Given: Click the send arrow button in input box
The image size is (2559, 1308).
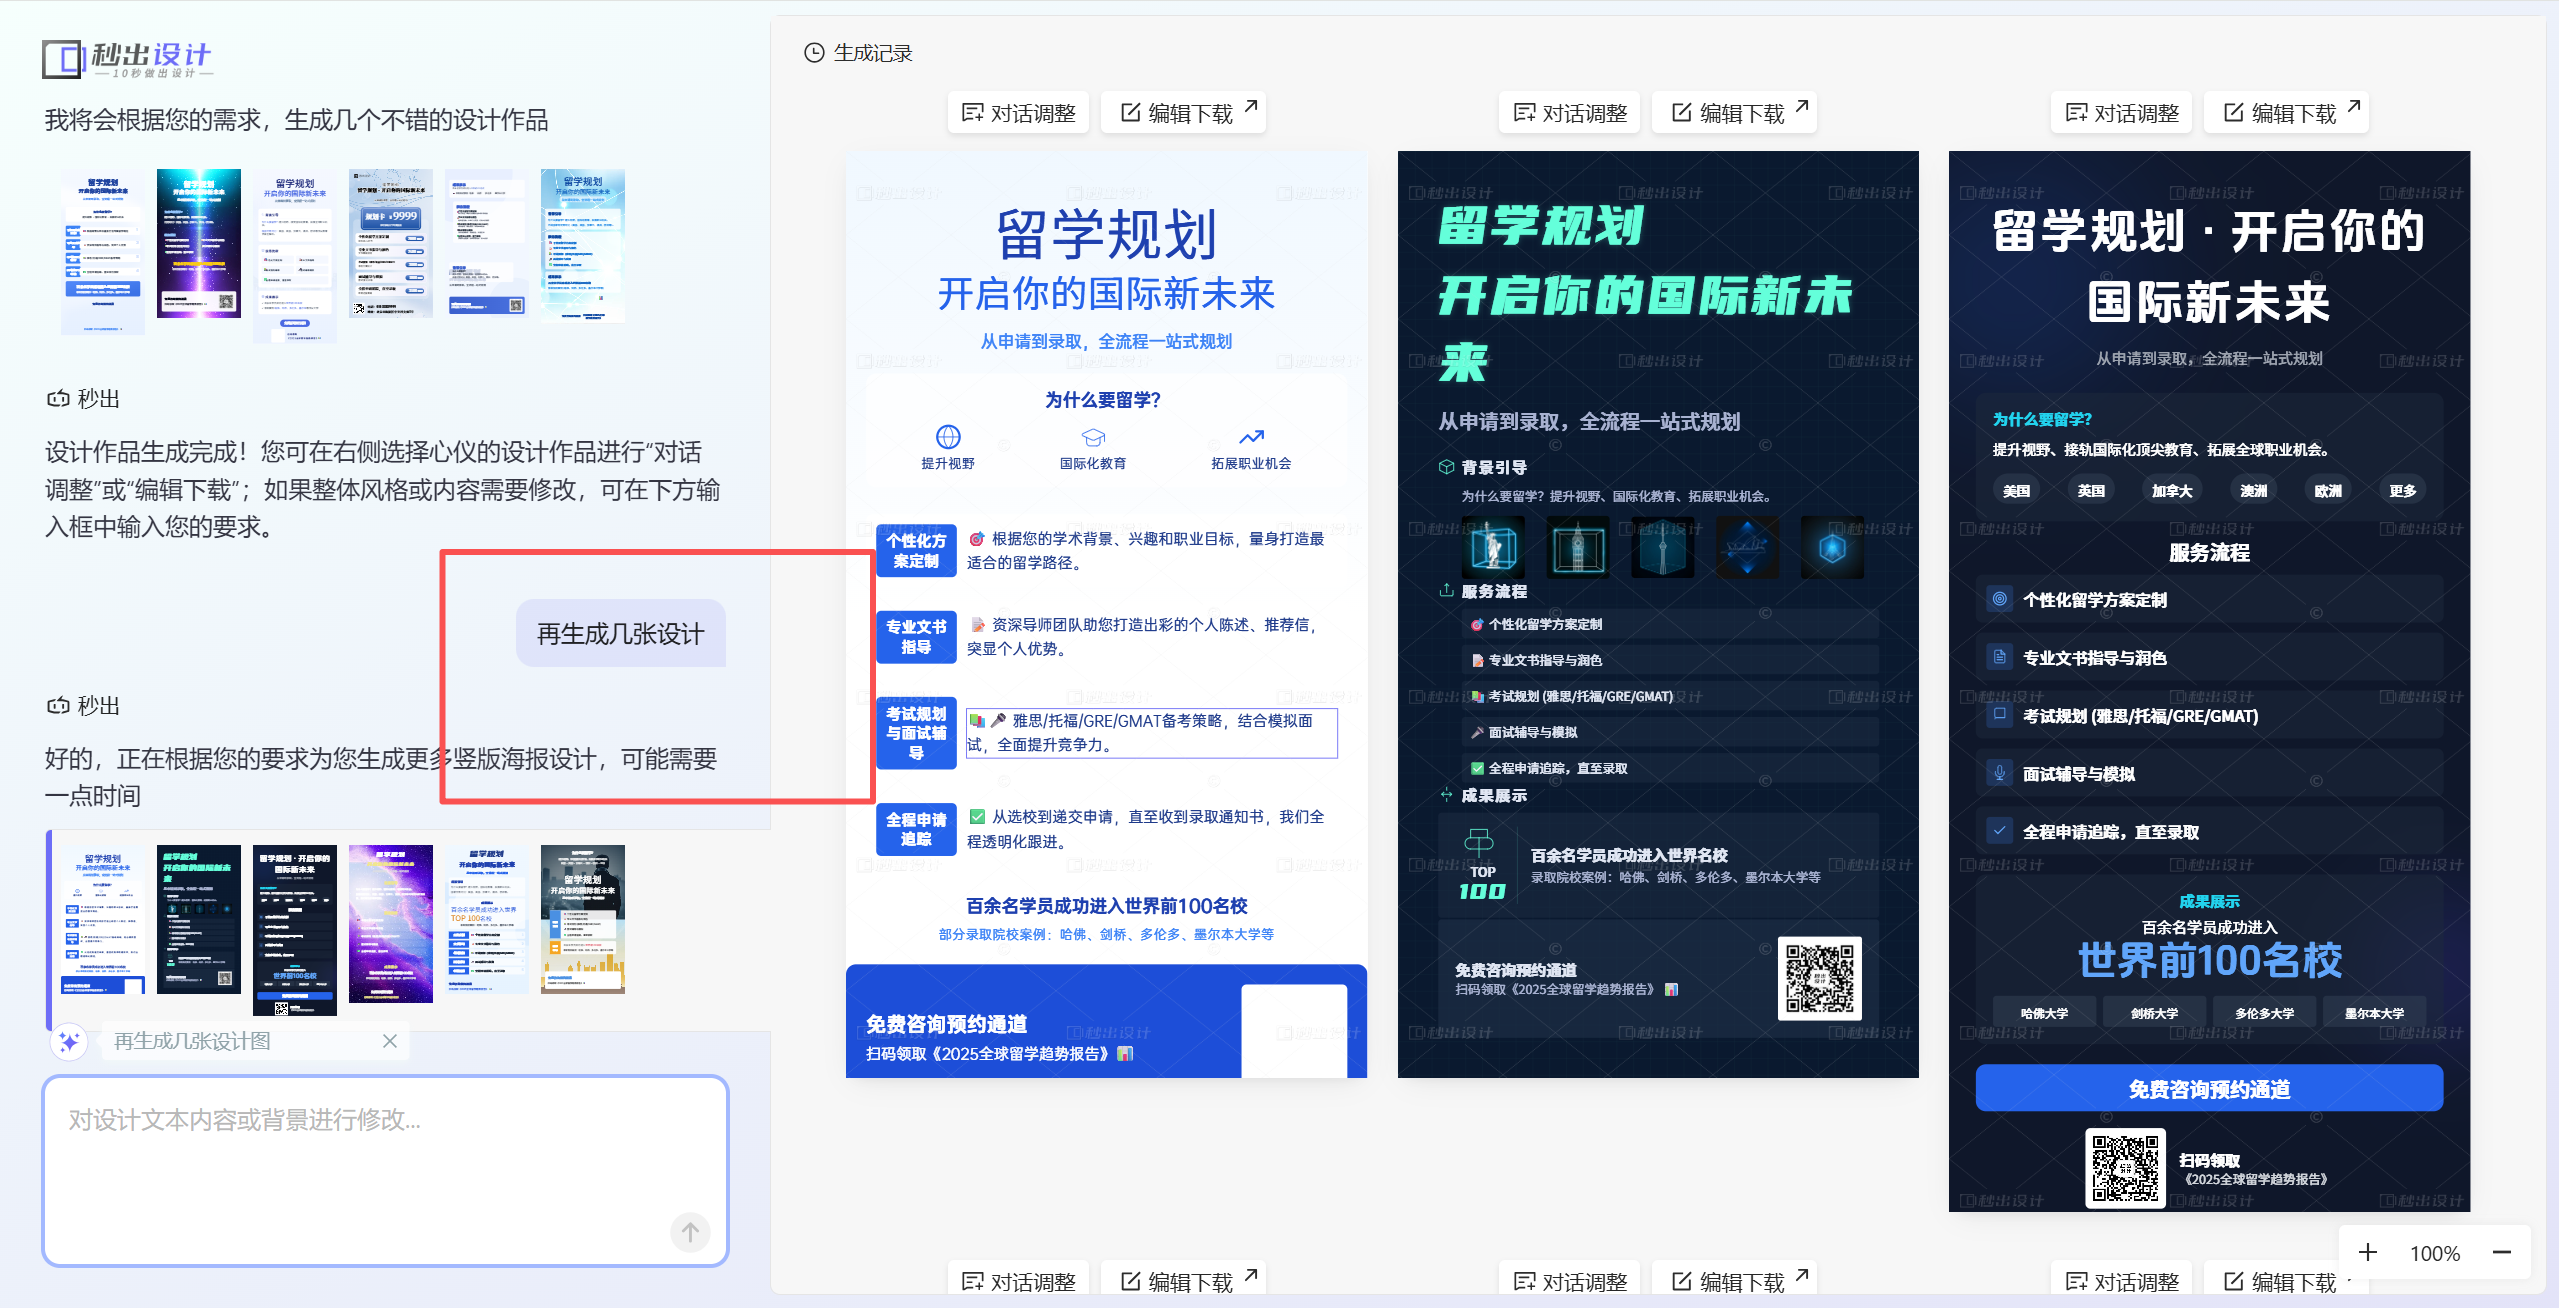Looking at the screenshot, I should pos(689,1232).
